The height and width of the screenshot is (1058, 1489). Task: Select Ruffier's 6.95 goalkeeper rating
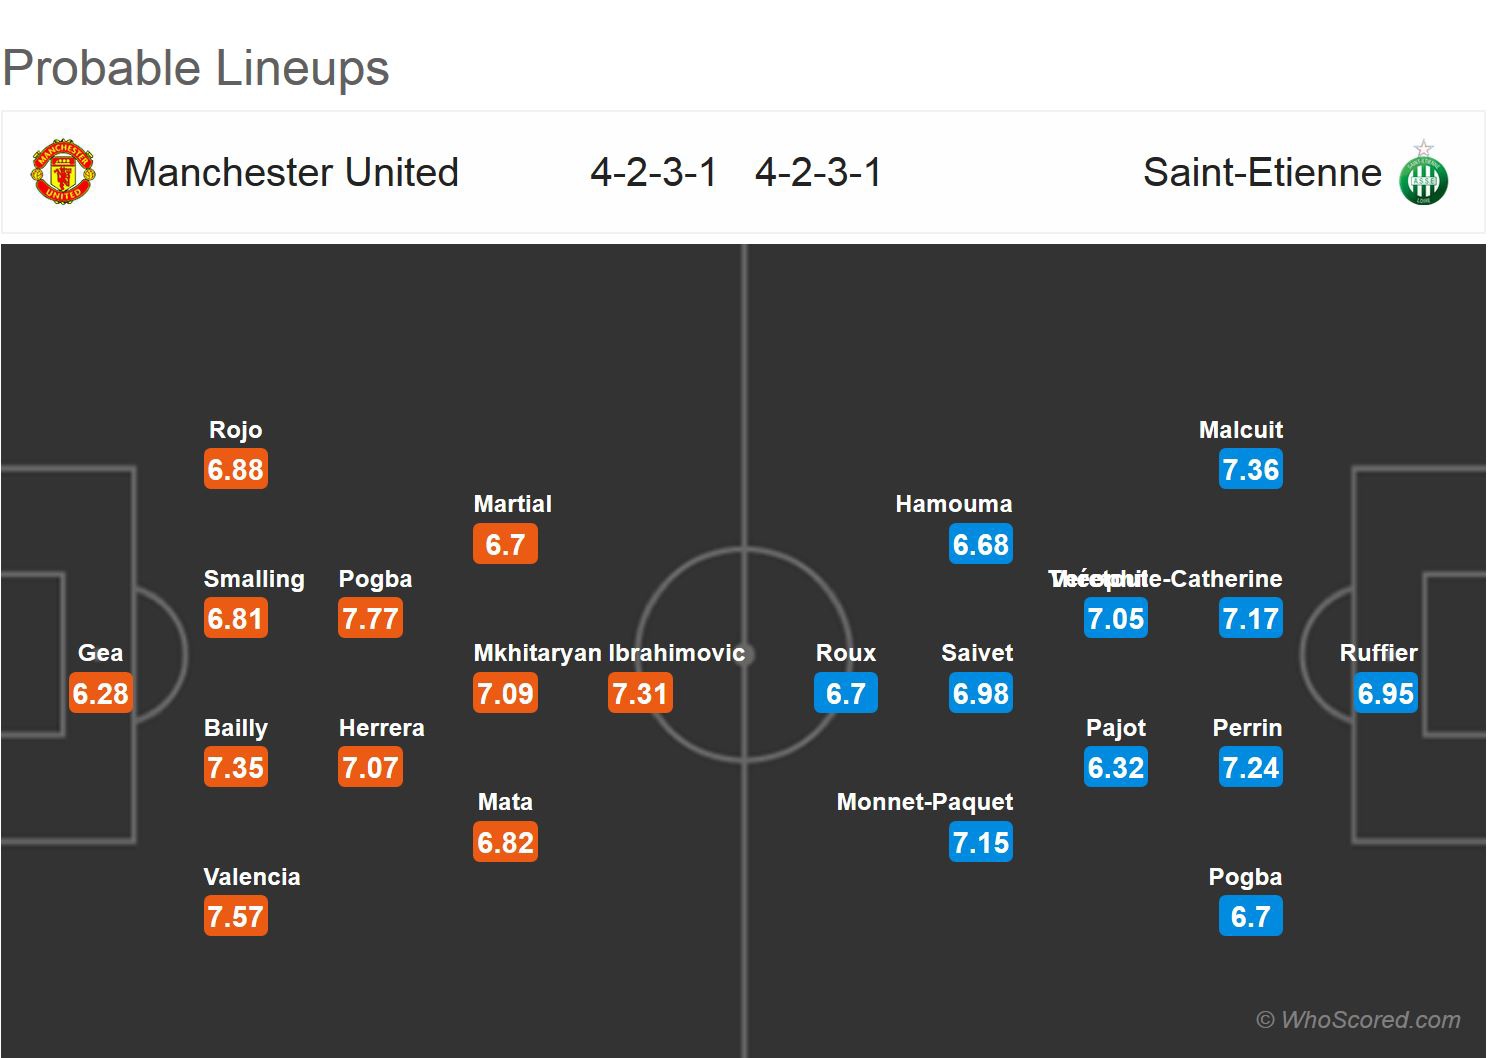tap(1385, 693)
